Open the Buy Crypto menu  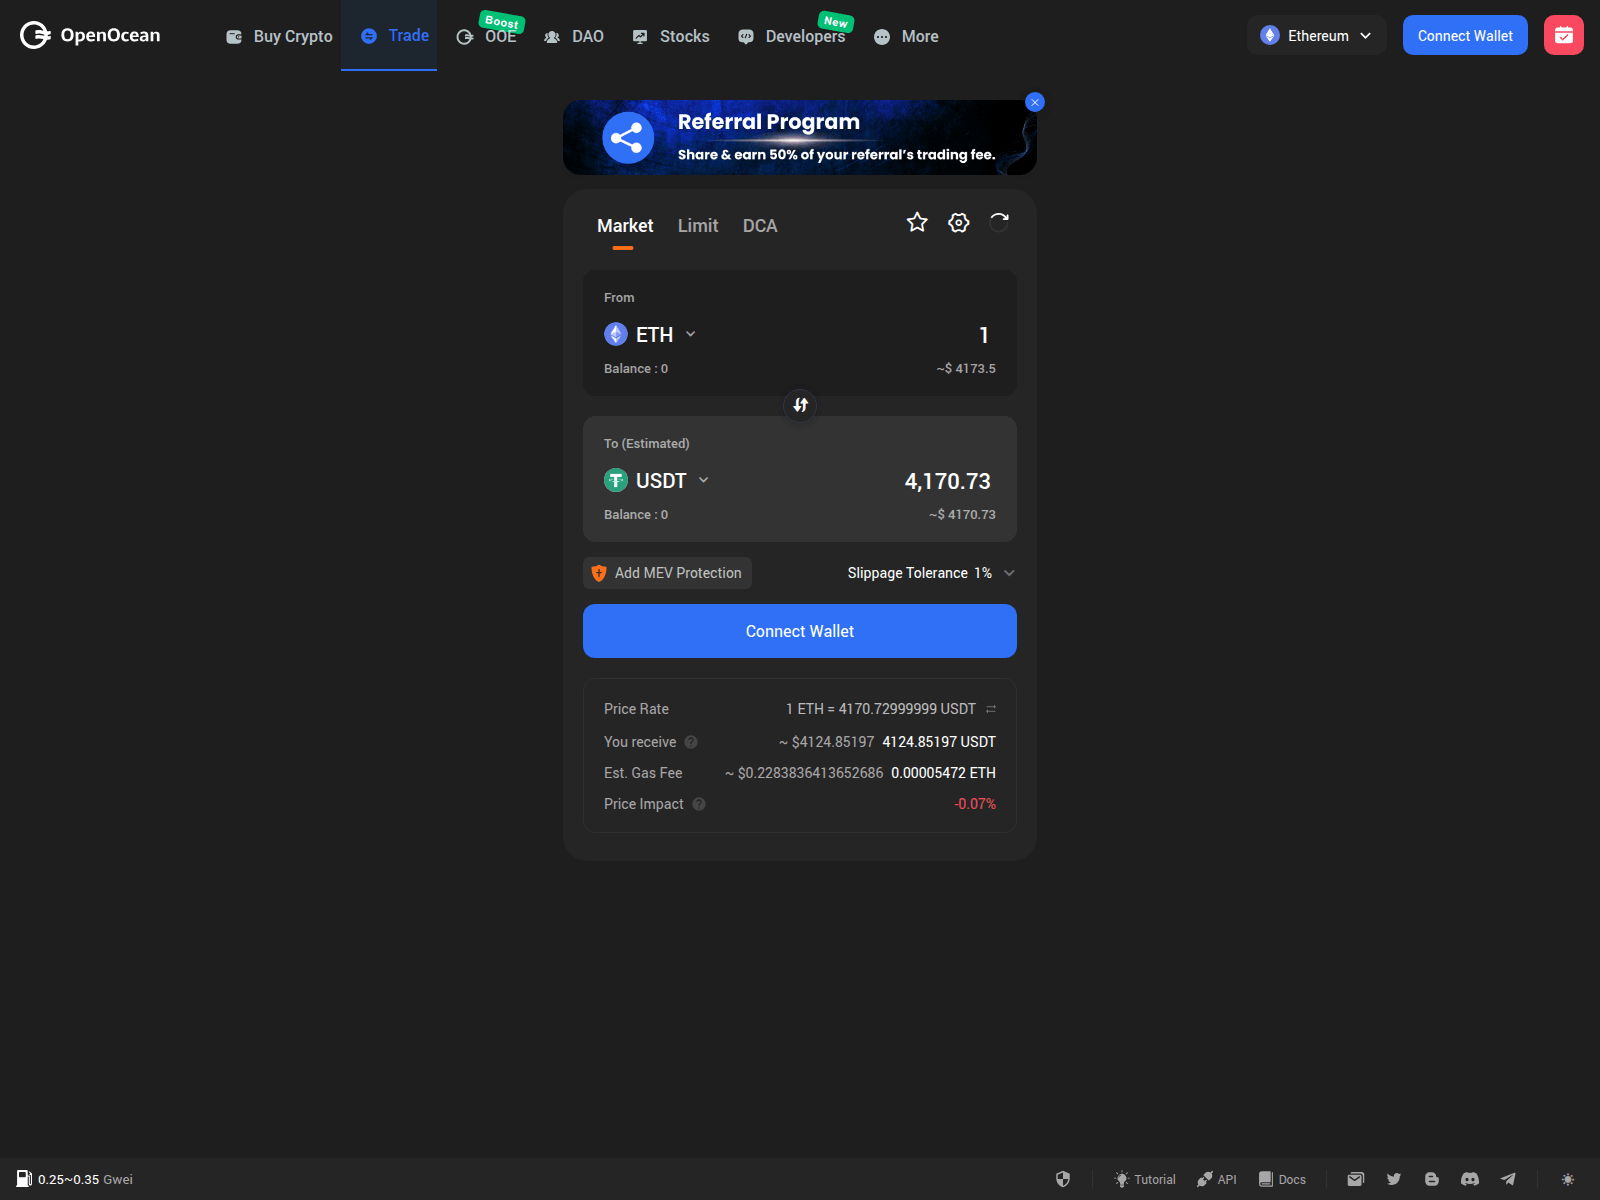tap(279, 36)
